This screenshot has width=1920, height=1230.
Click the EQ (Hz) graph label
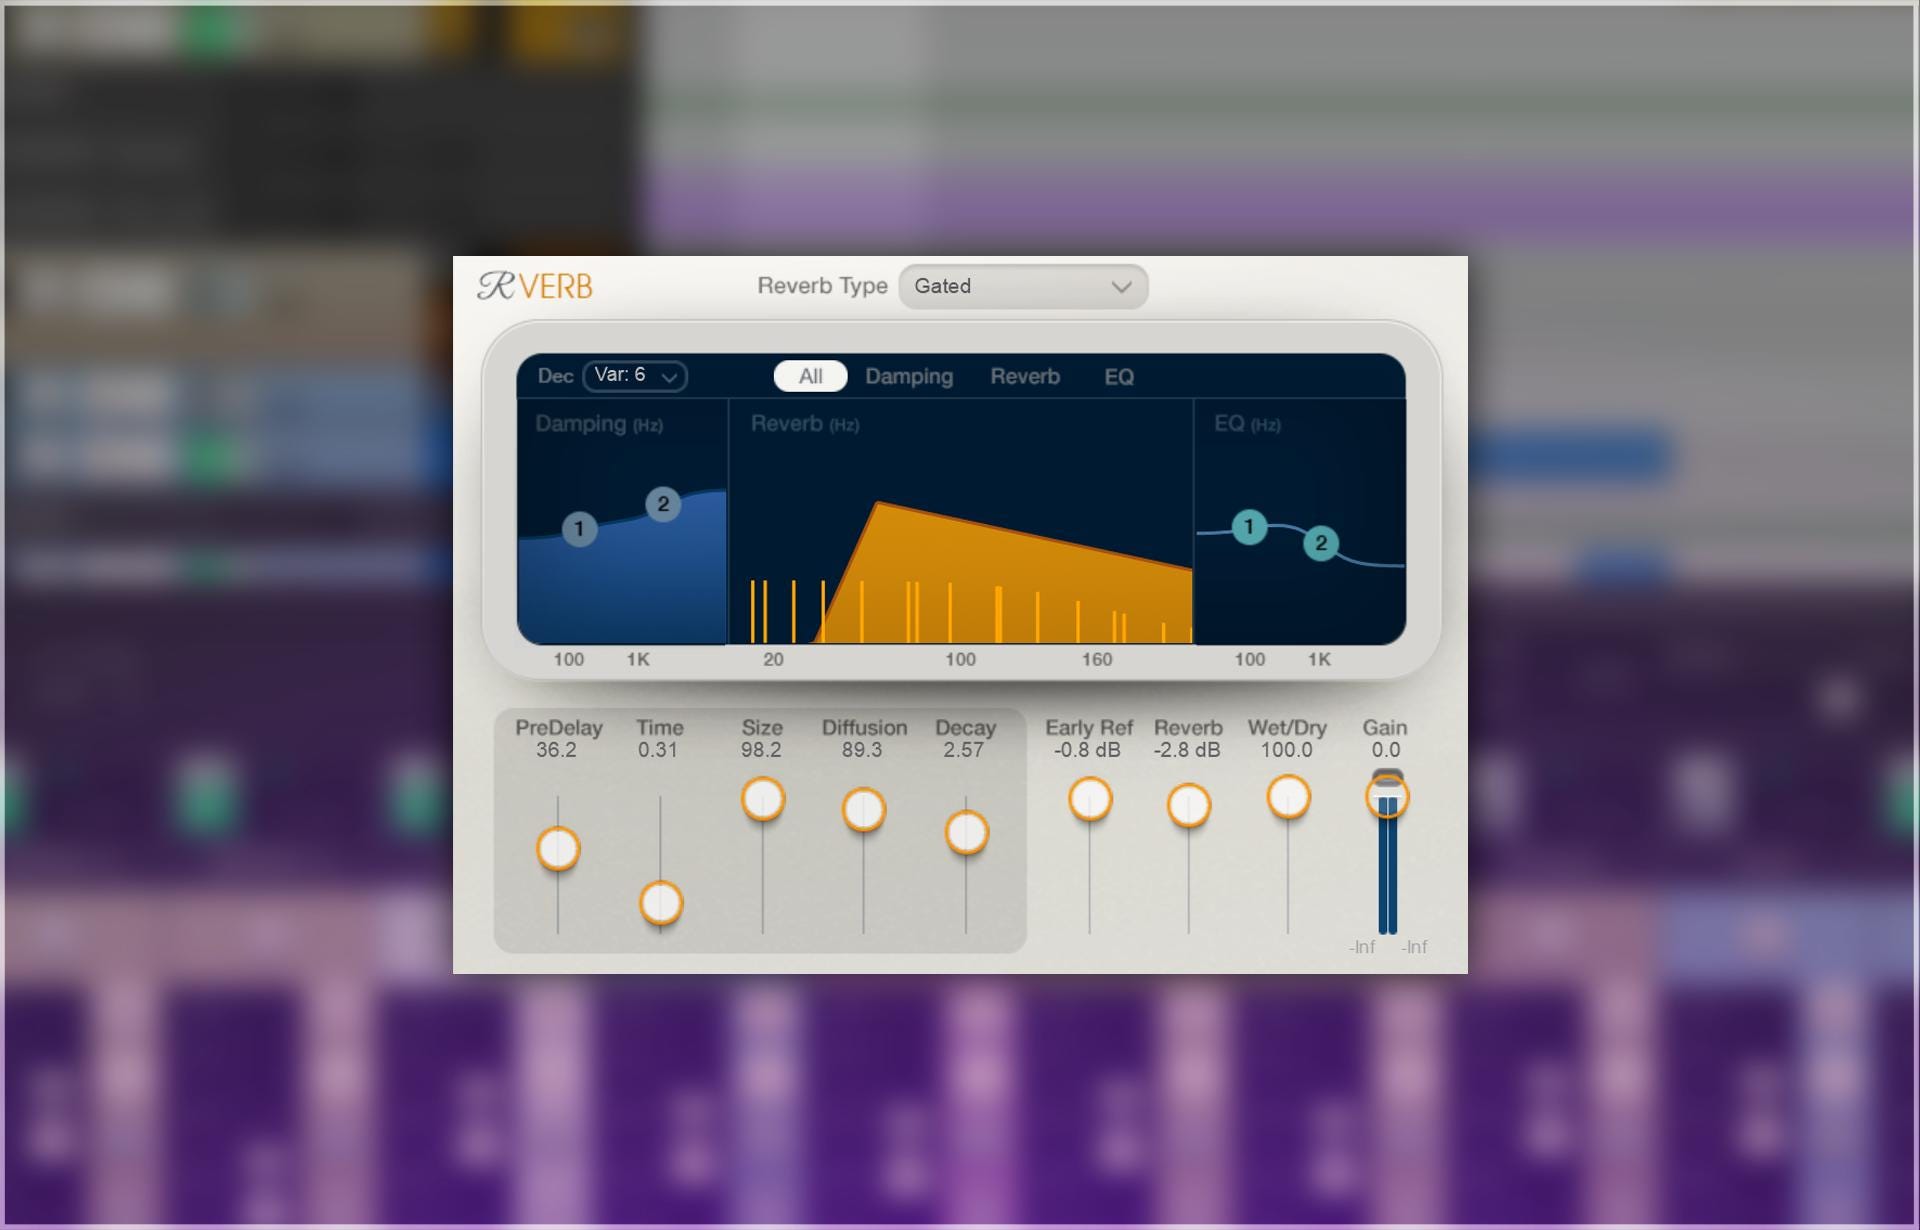[1247, 424]
